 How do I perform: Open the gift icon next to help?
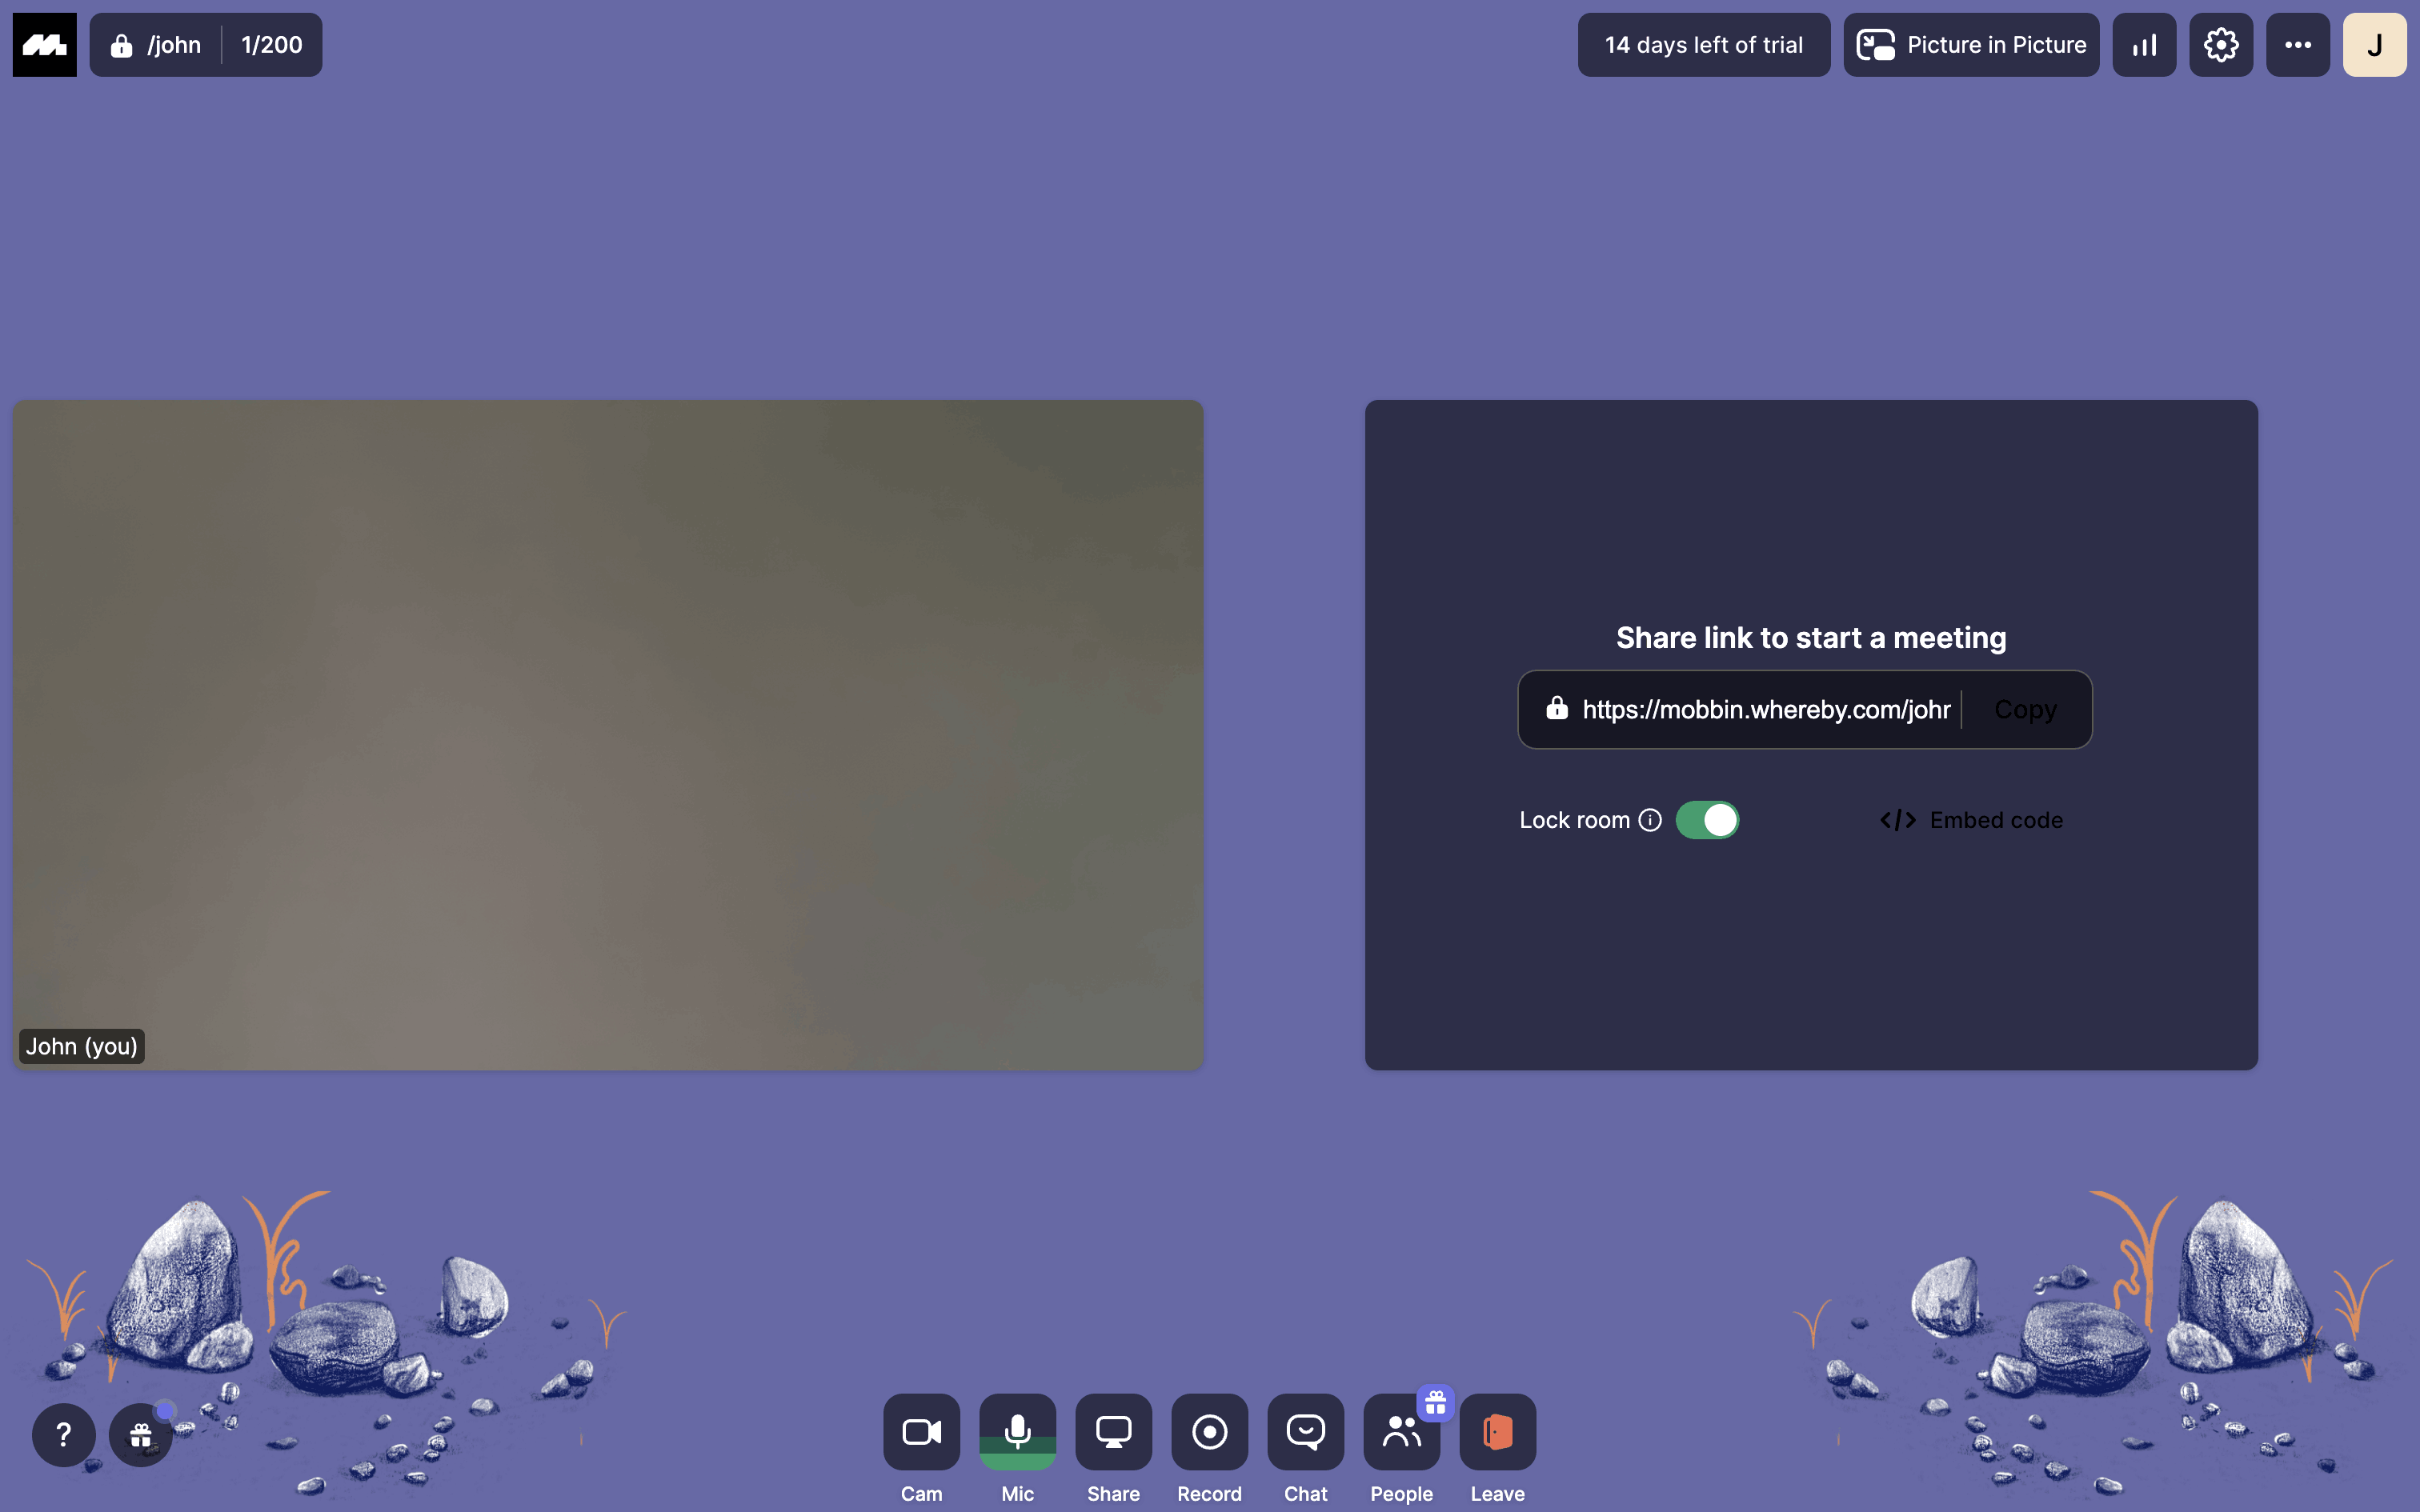141,1436
